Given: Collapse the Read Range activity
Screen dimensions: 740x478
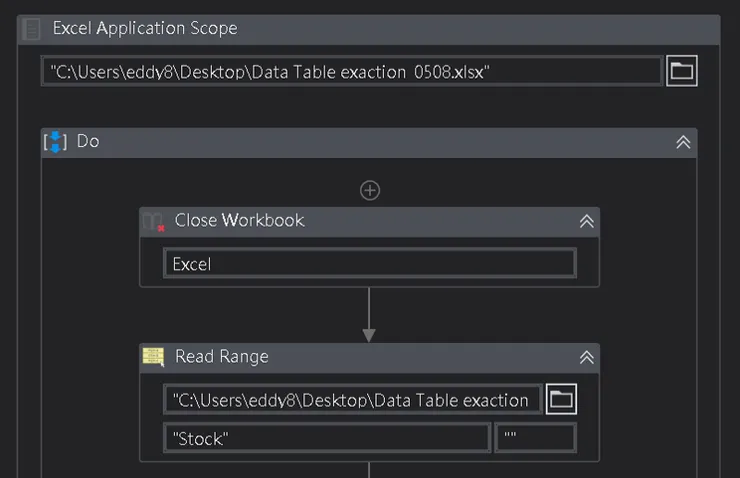Looking at the screenshot, I should click(587, 357).
